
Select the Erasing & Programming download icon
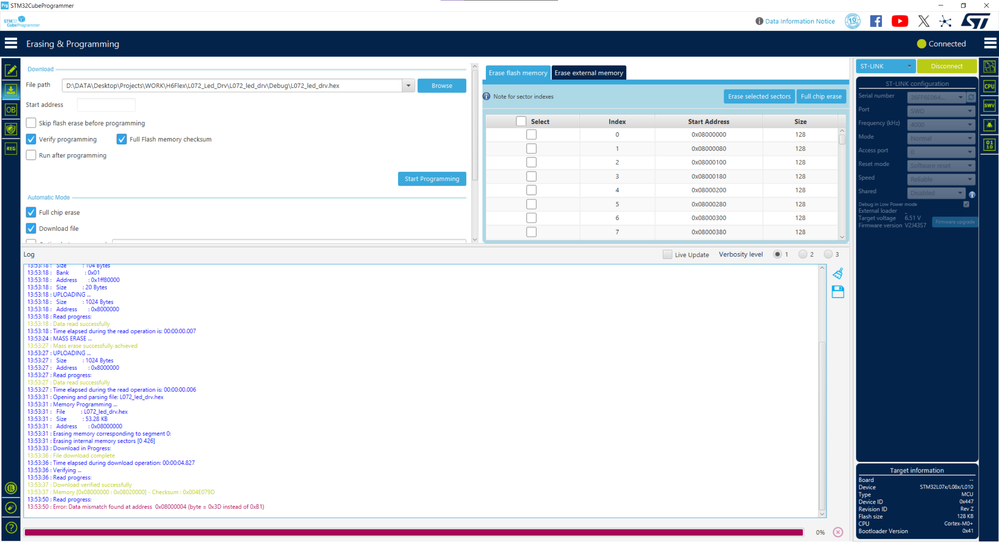pos(10,90)
